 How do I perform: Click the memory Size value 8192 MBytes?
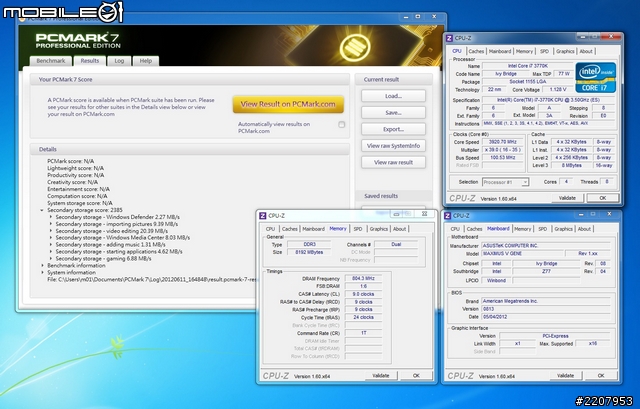[309, 252]
